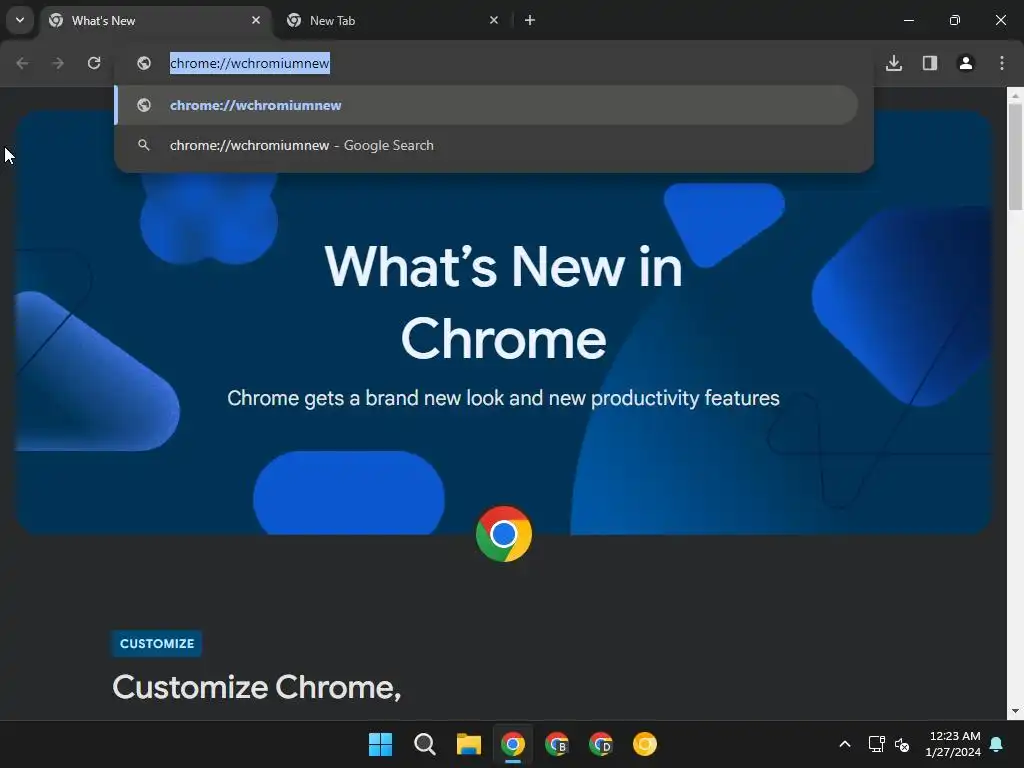Open the Chrome downloads icon
1024x768 pixels.
click(x=894, y=63)
